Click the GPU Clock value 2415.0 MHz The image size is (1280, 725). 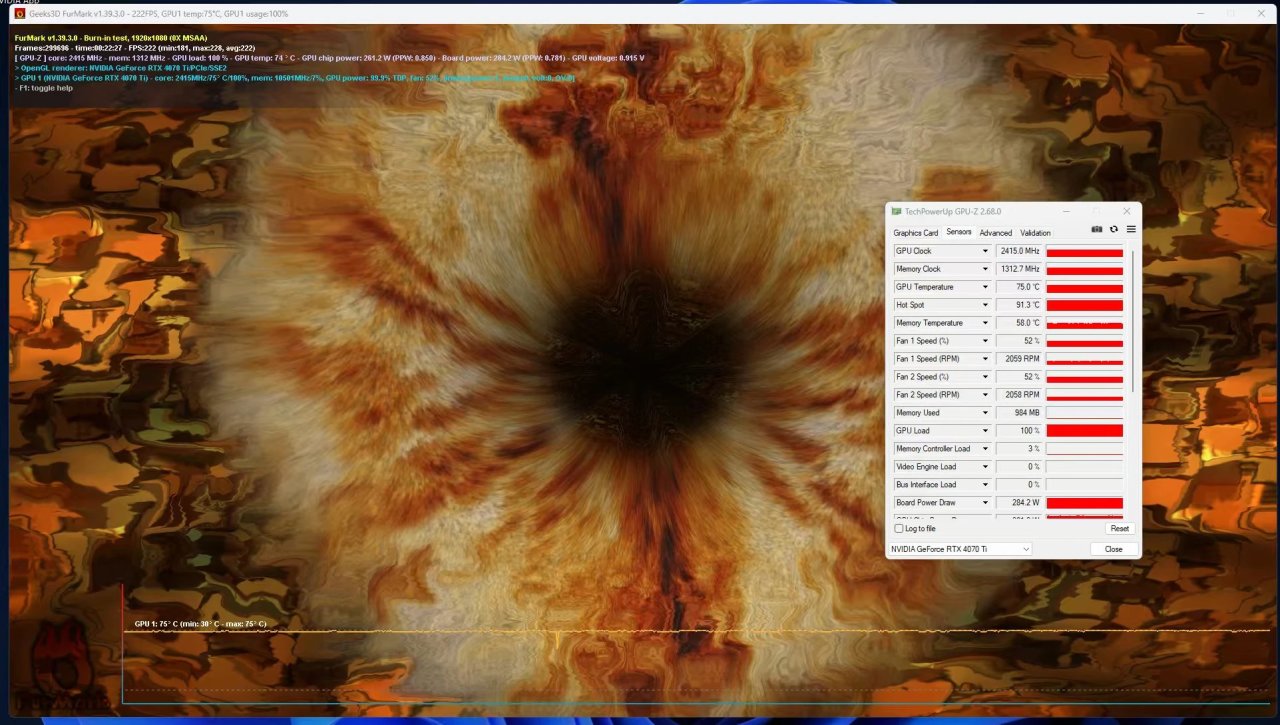point(1019,251)
